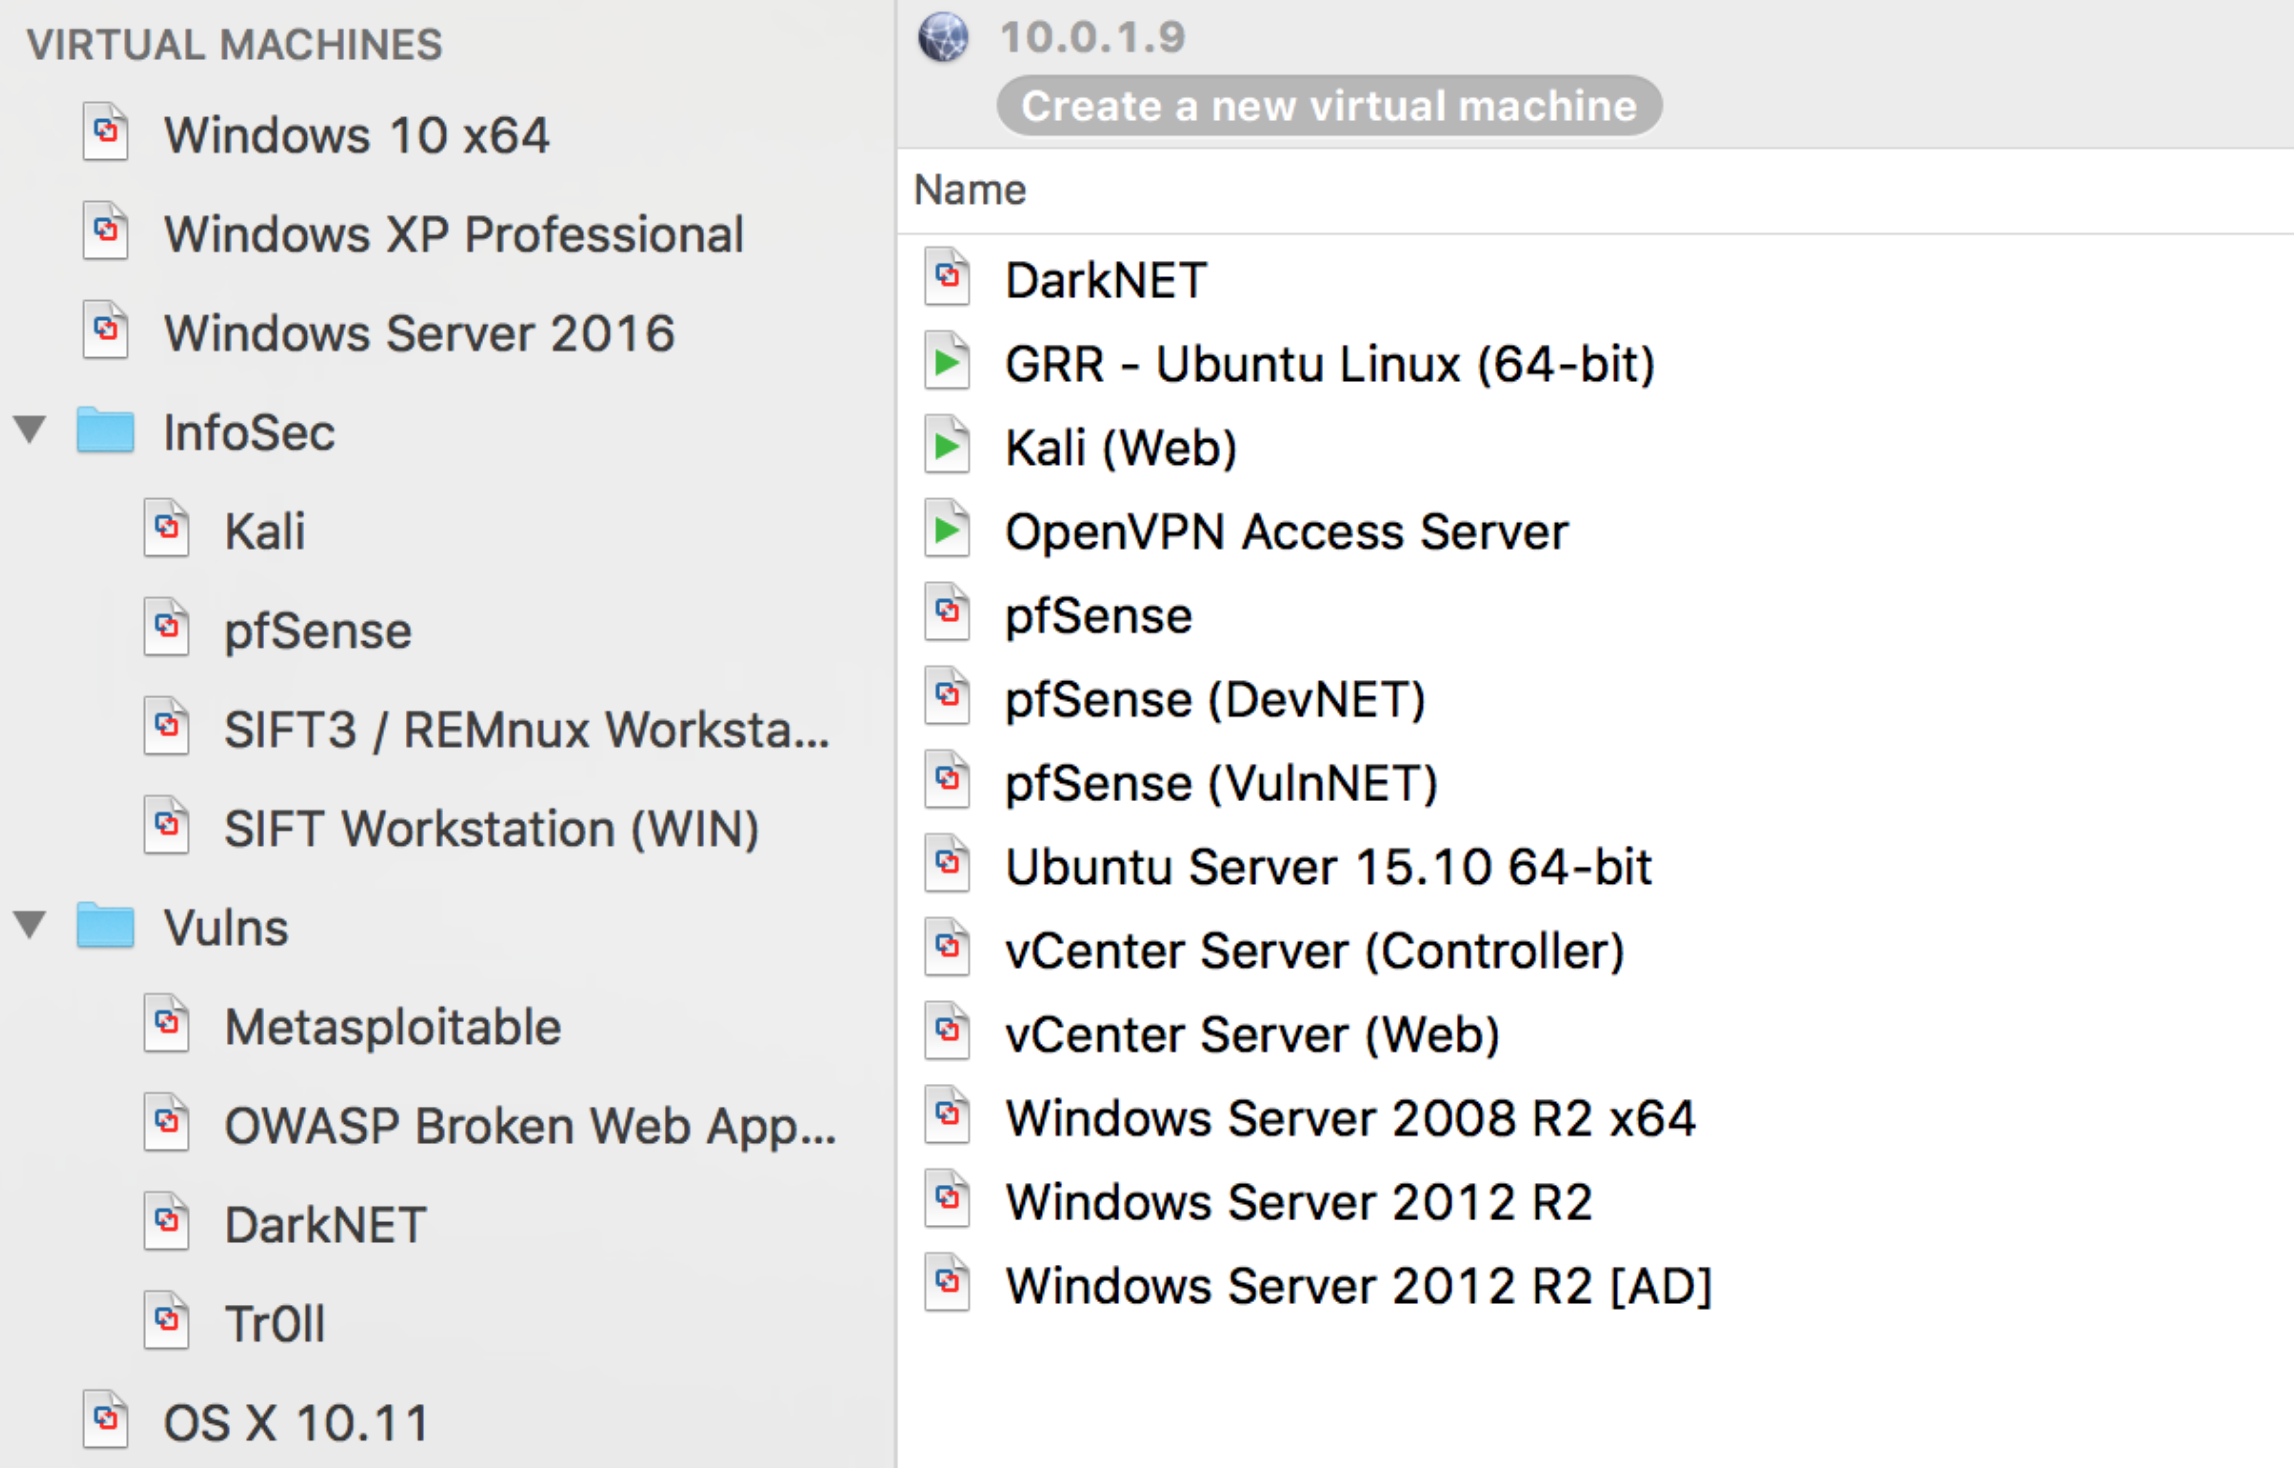The height and width of the screenshot is (1468, 2294).
Task: Click the GRR Ubuntu Linux running icon
Action: pyautogui.click(x=946, y=362)
